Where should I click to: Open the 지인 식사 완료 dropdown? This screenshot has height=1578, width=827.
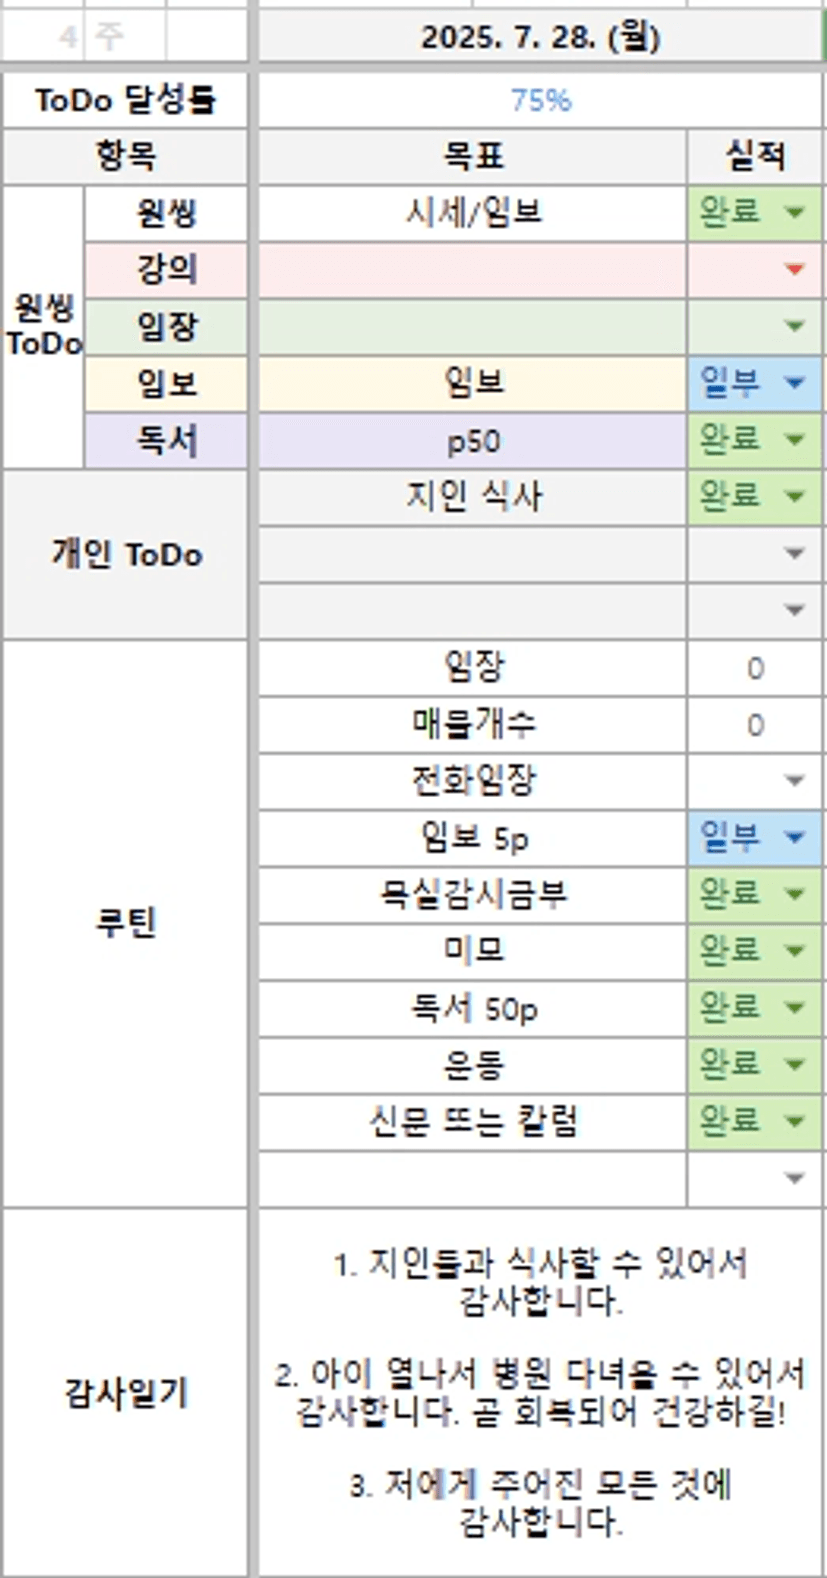pos(795,496)
